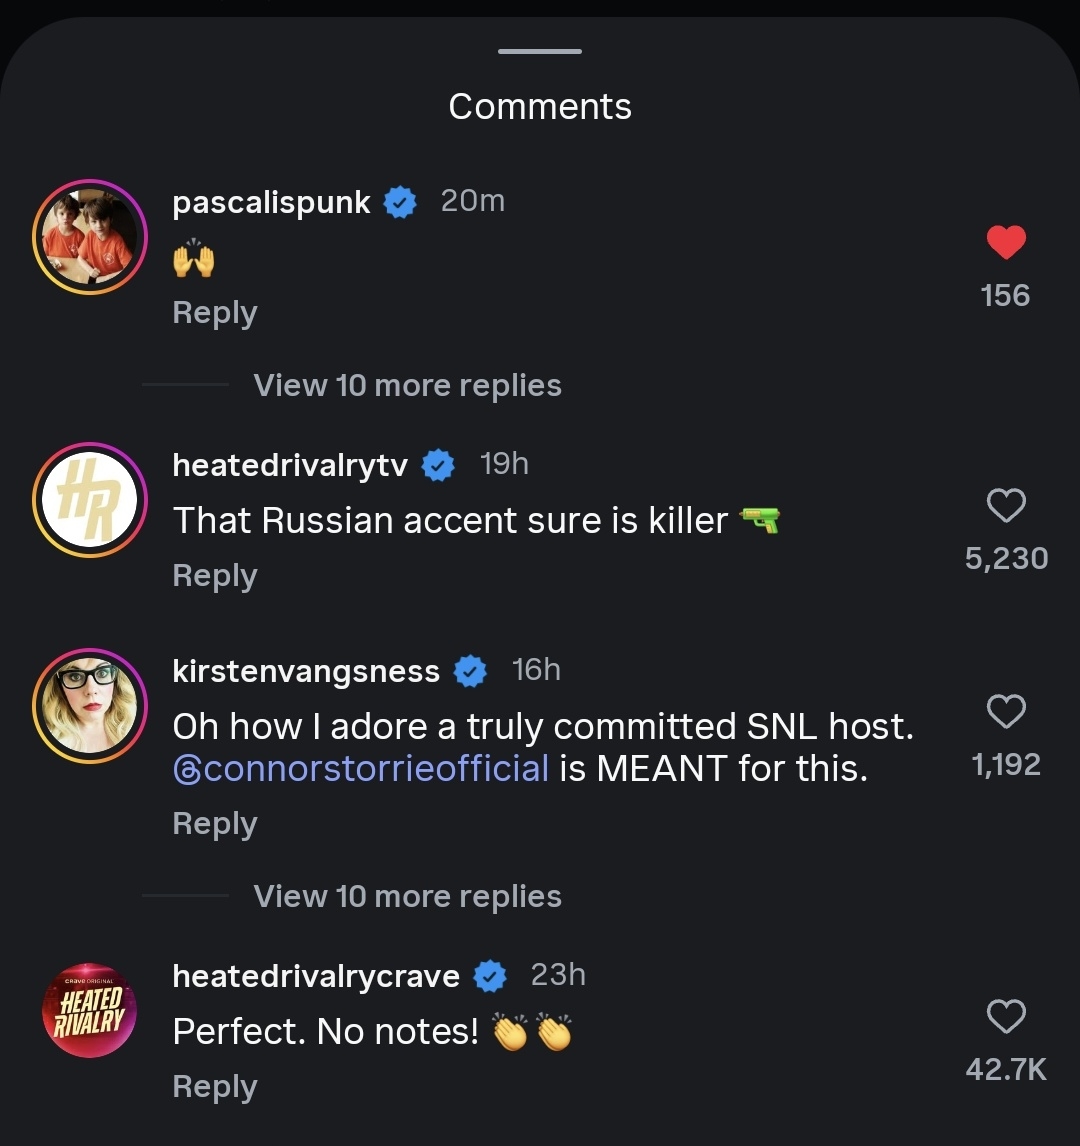Expand 10 more replies under pascalispunk comment
The width and height of the screenshot is (1080, 1146).
(x=407, y=385)
